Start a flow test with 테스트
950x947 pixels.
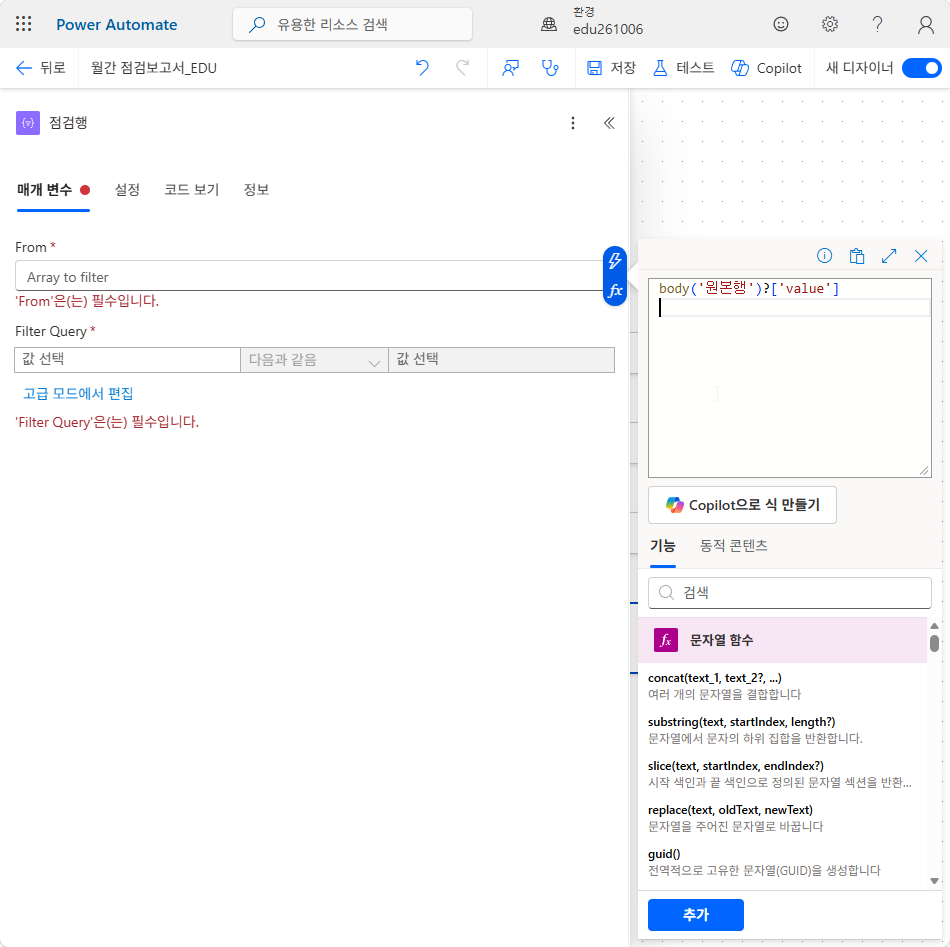click(683, 68)
